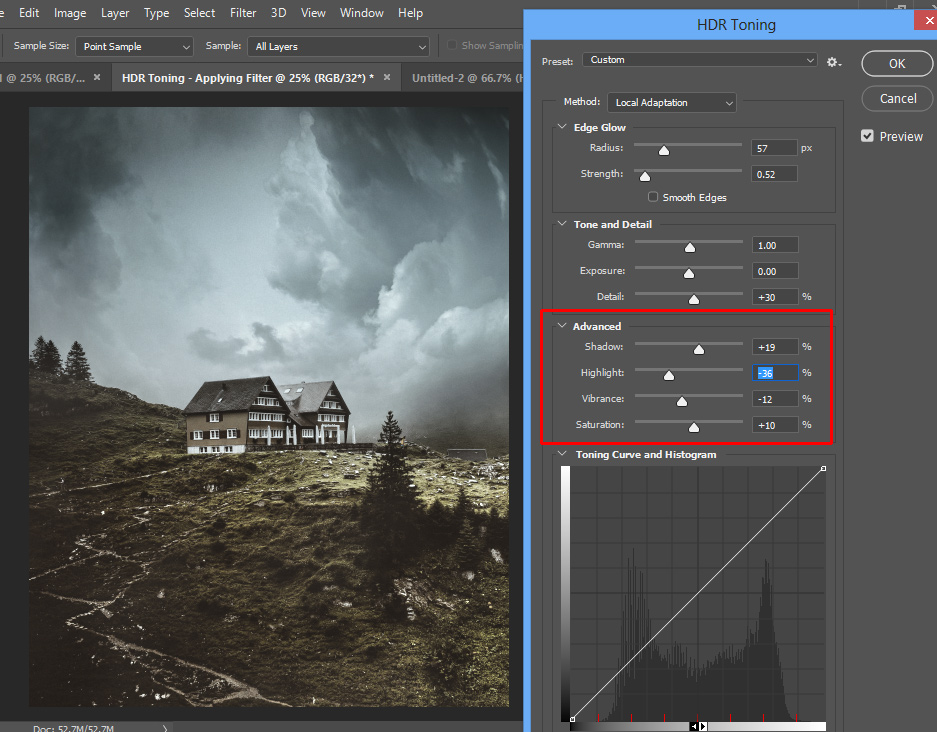Open the Preset dropdown showing Custom
937x732 pixels.
pos(699,60)
